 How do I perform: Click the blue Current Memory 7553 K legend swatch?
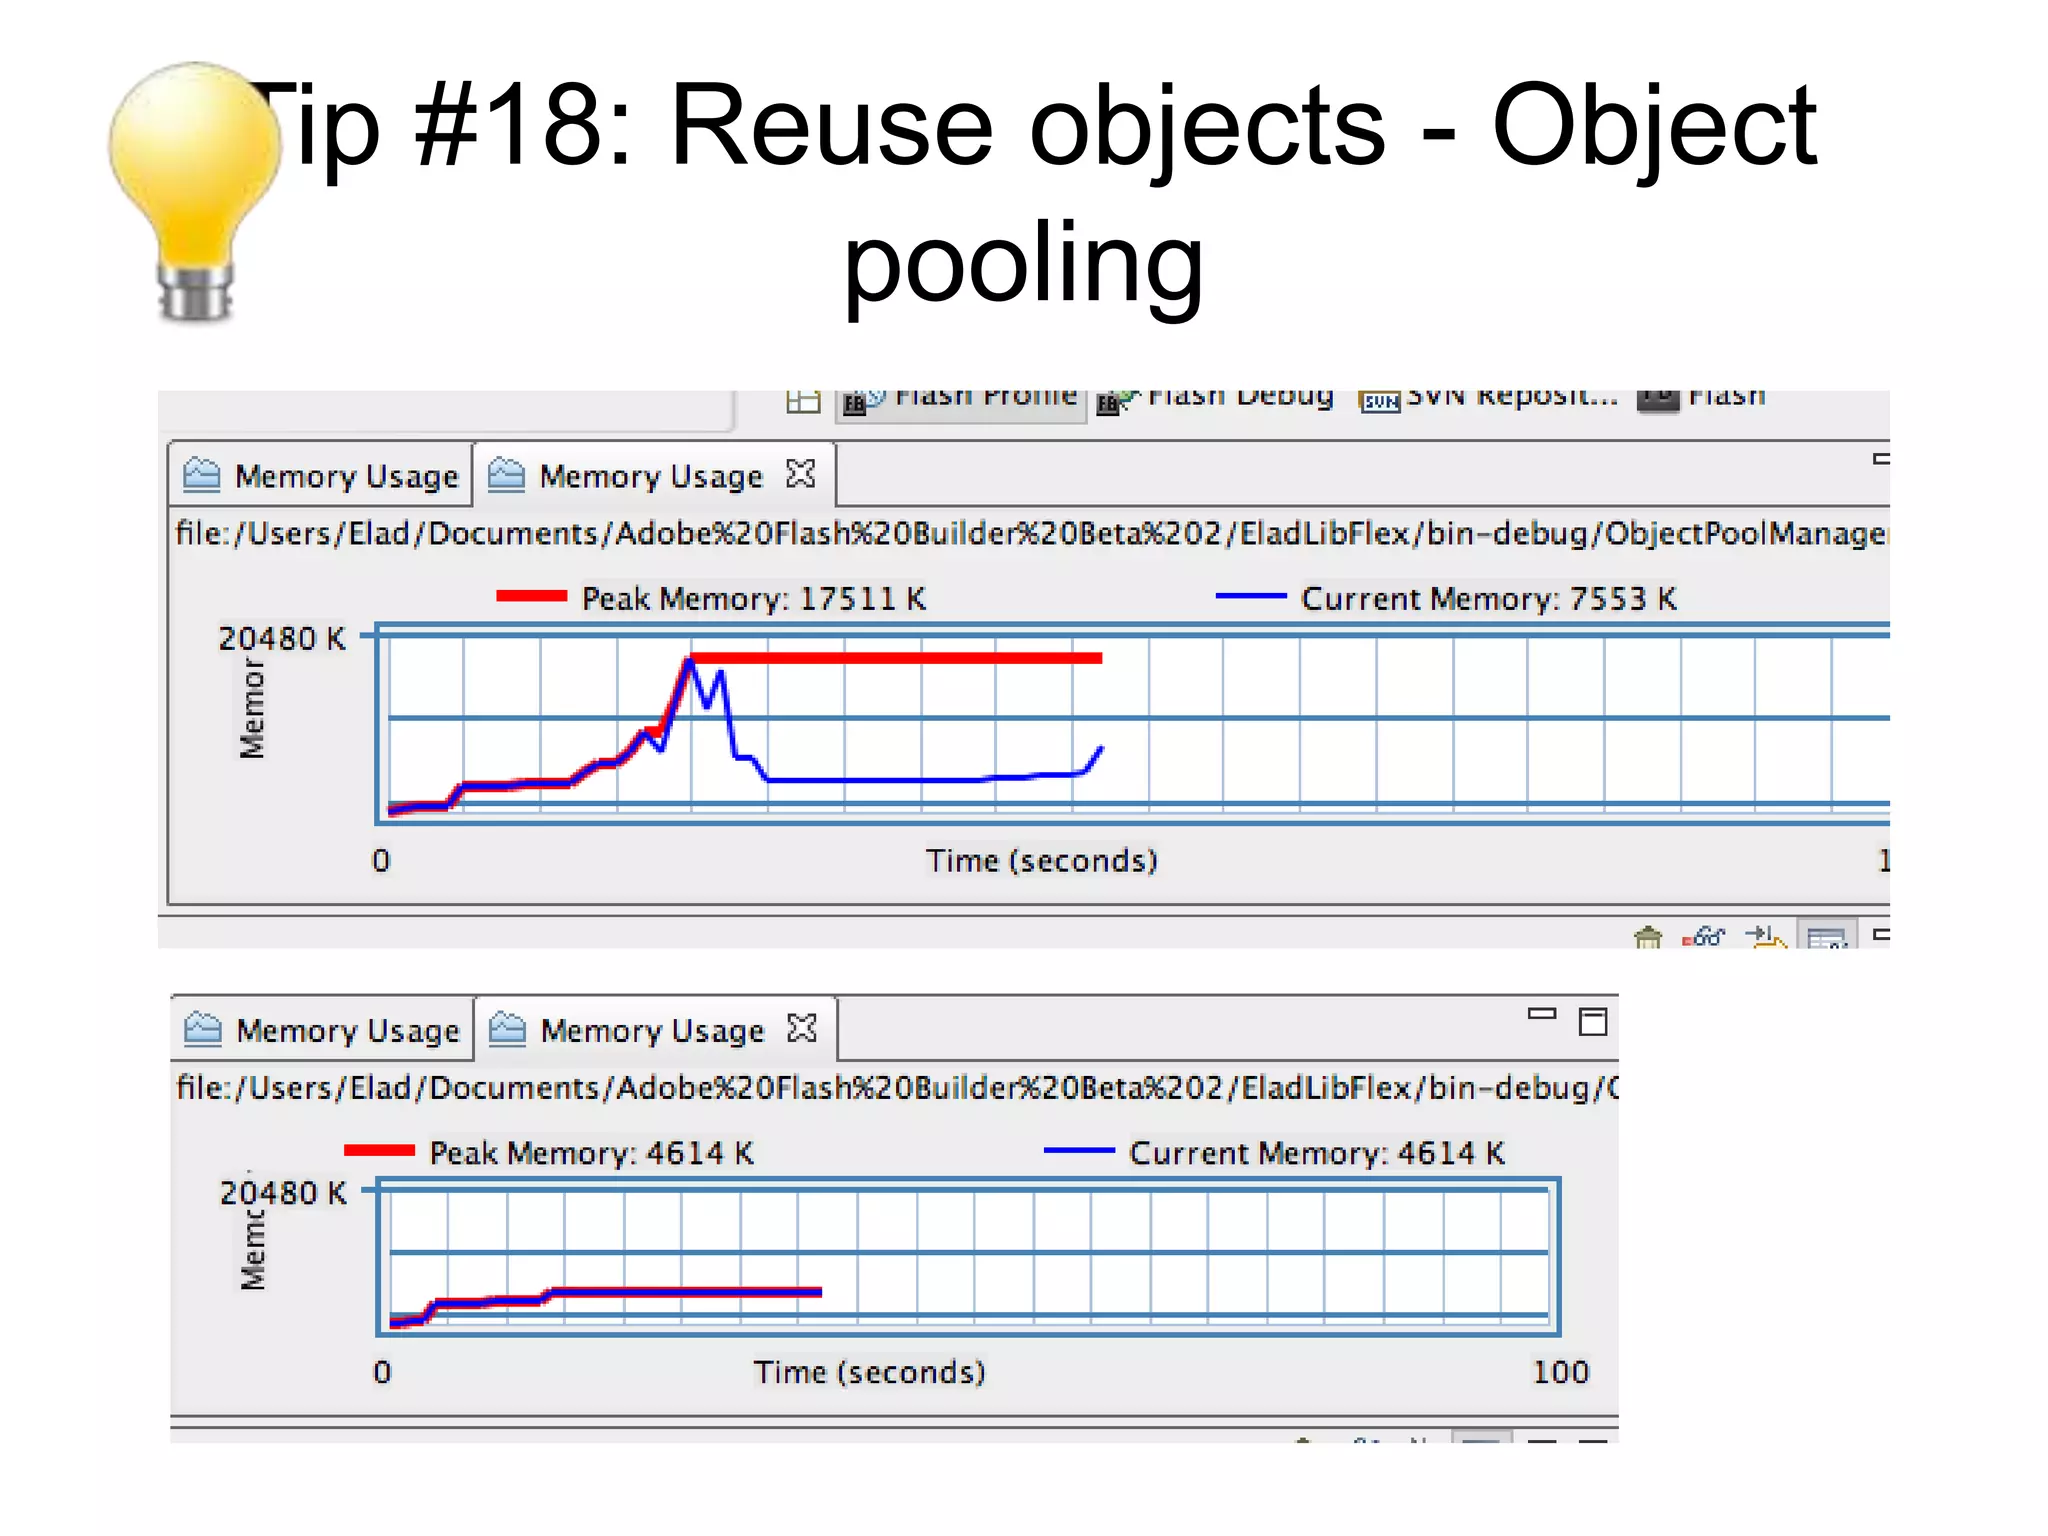coord(1251,596)
